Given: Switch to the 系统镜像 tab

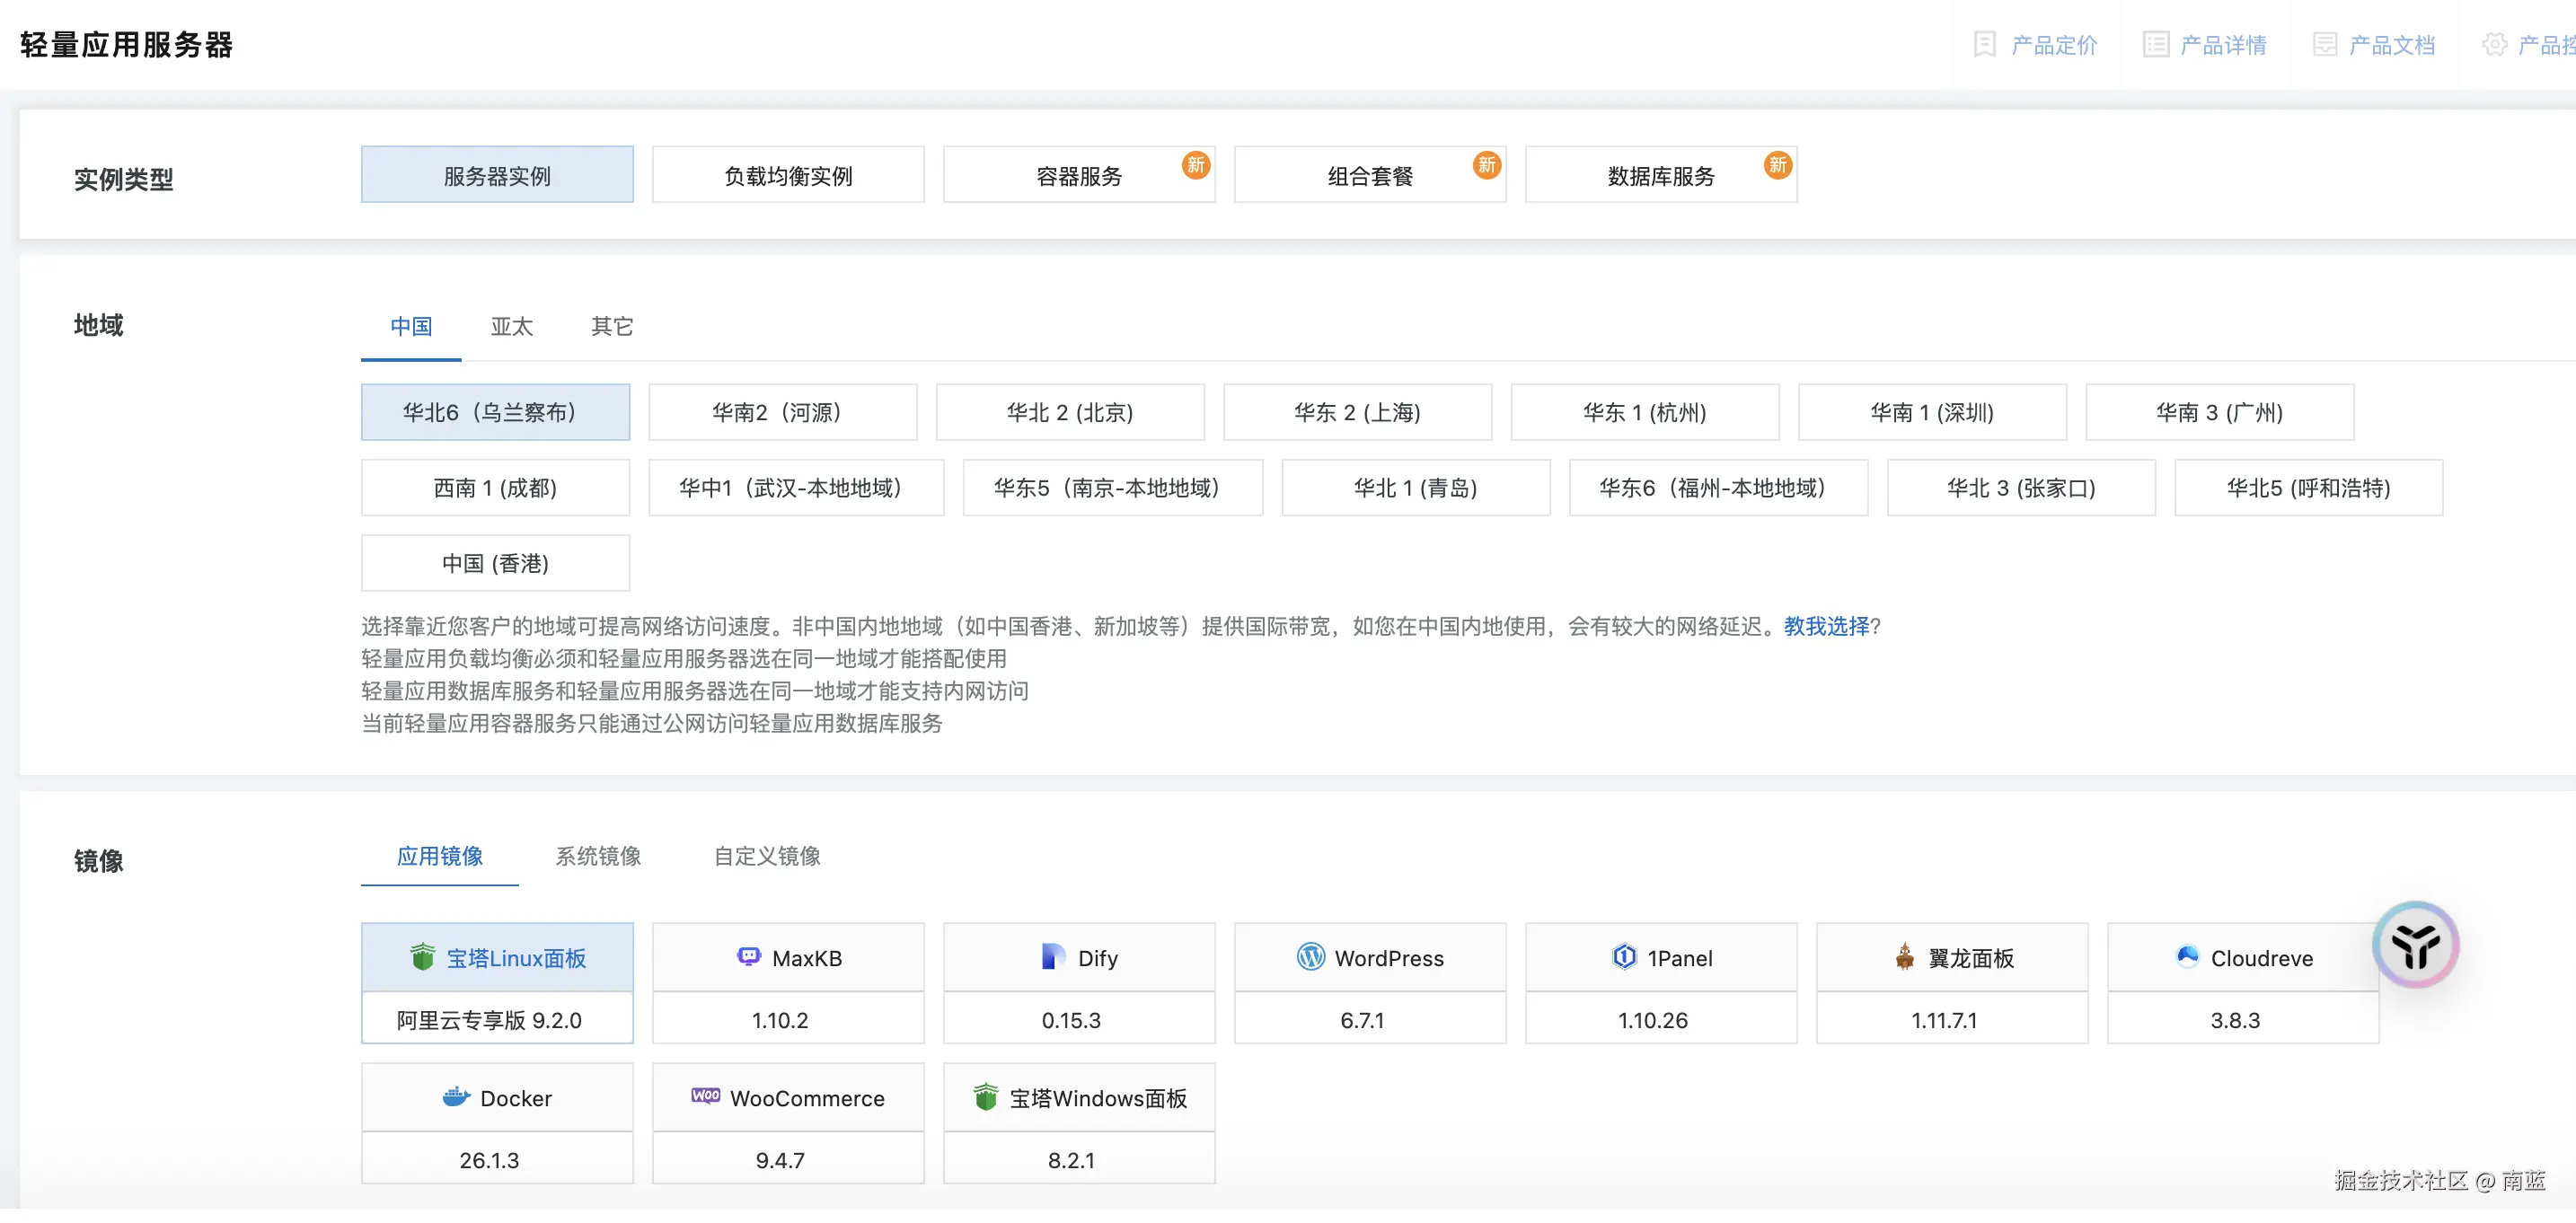Looking at the screenshot, I should tap(598, 856).
